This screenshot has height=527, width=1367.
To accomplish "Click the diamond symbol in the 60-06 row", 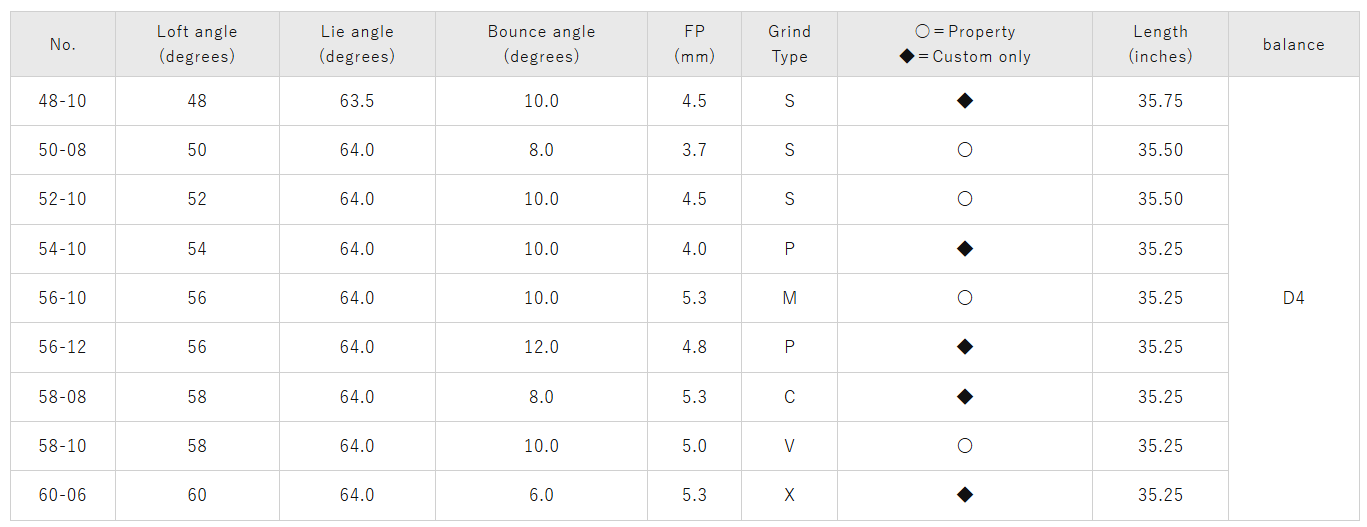I will (965, 495).
